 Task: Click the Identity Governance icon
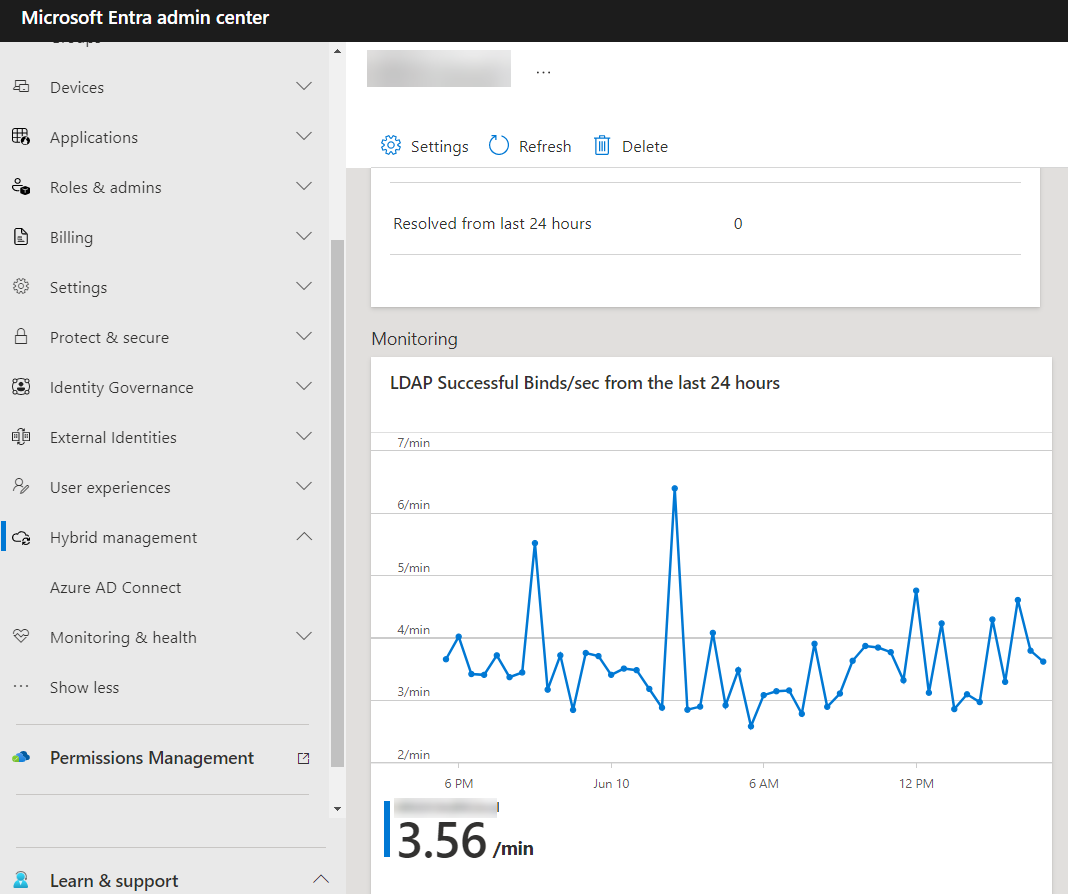coord(21,387)
